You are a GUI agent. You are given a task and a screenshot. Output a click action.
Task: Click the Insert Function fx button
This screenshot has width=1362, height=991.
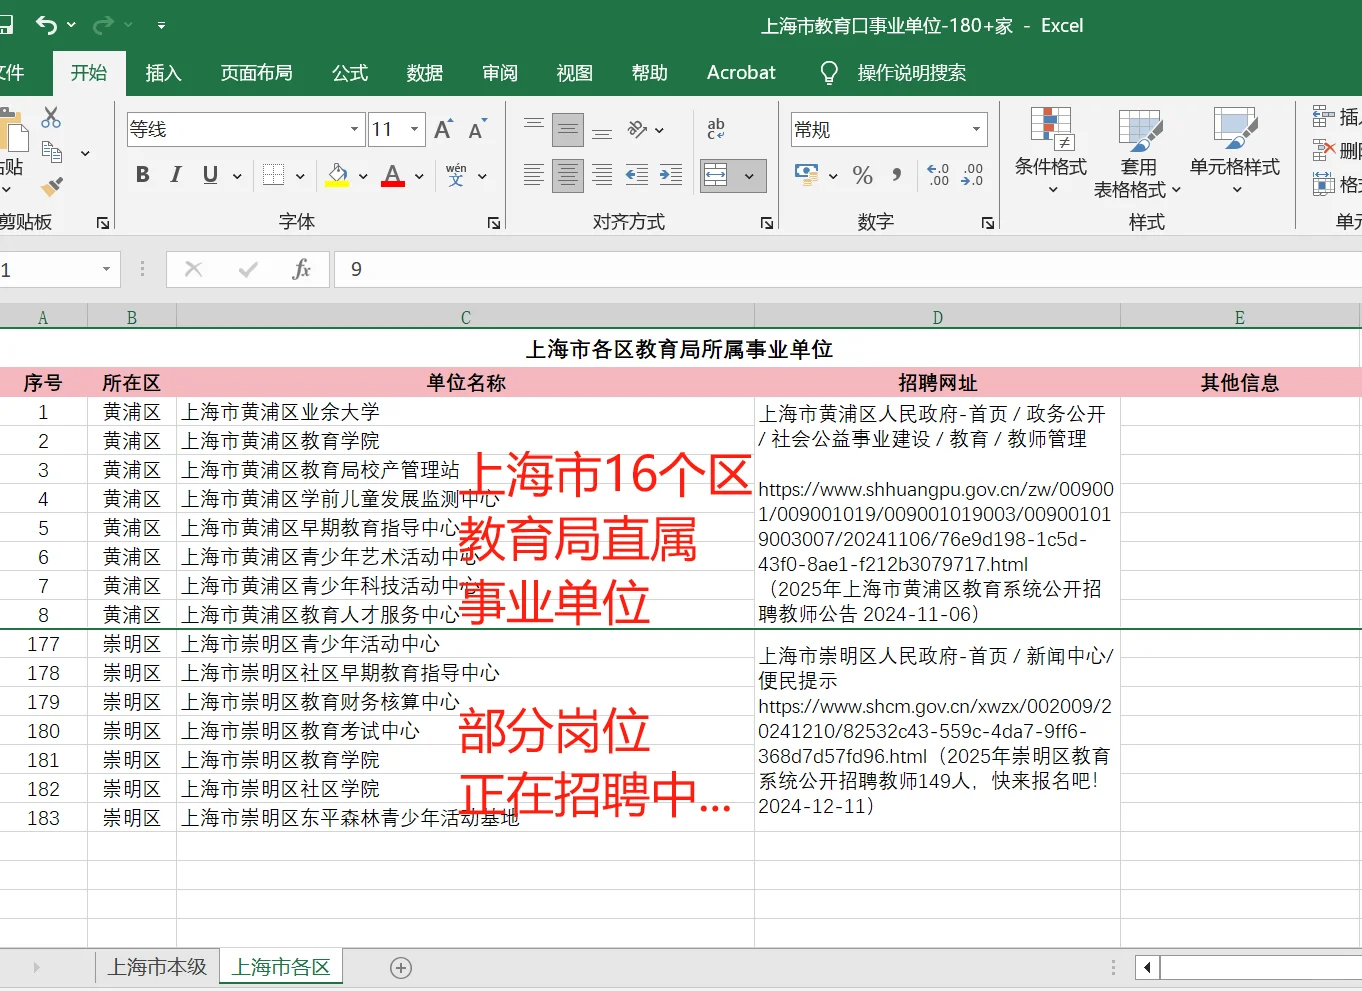pos(302,269)
